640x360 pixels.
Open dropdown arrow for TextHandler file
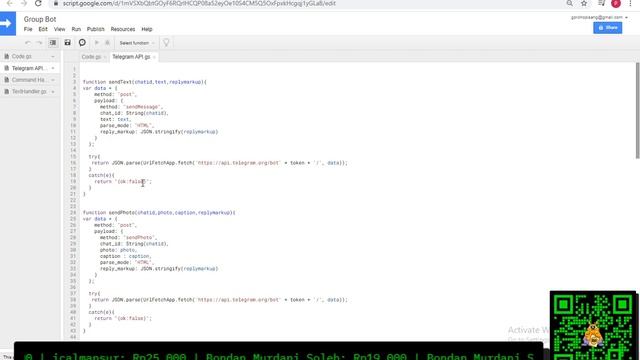pos(53,92)
